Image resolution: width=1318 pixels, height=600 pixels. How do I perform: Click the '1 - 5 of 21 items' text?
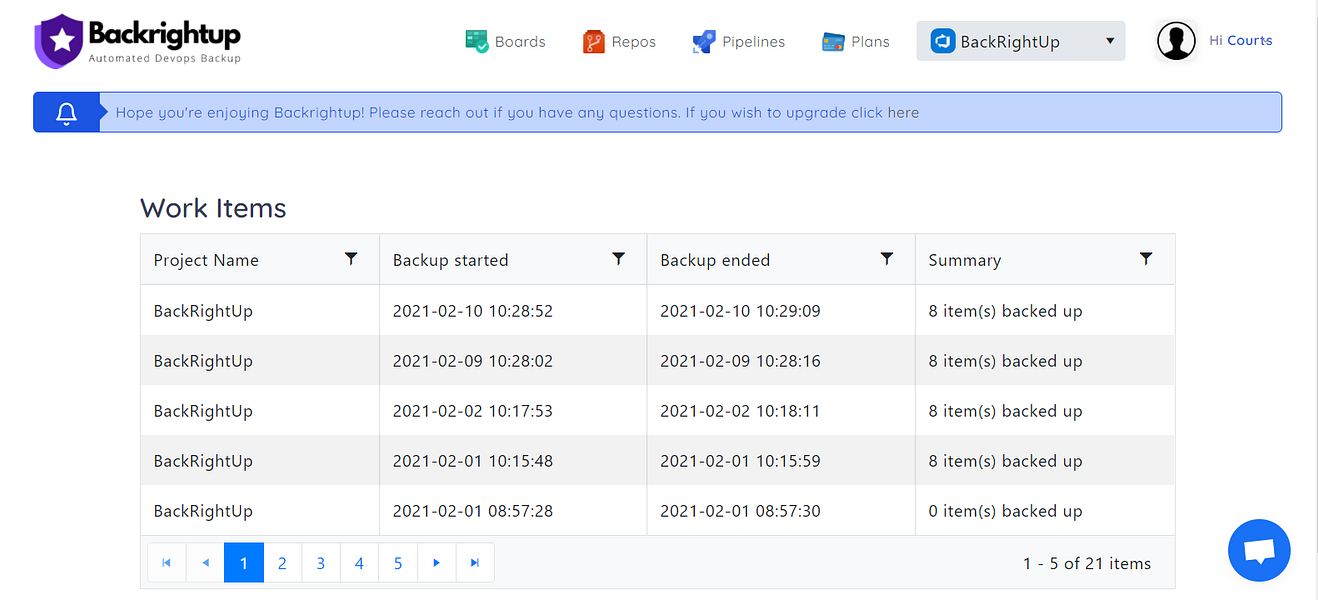1087,564
